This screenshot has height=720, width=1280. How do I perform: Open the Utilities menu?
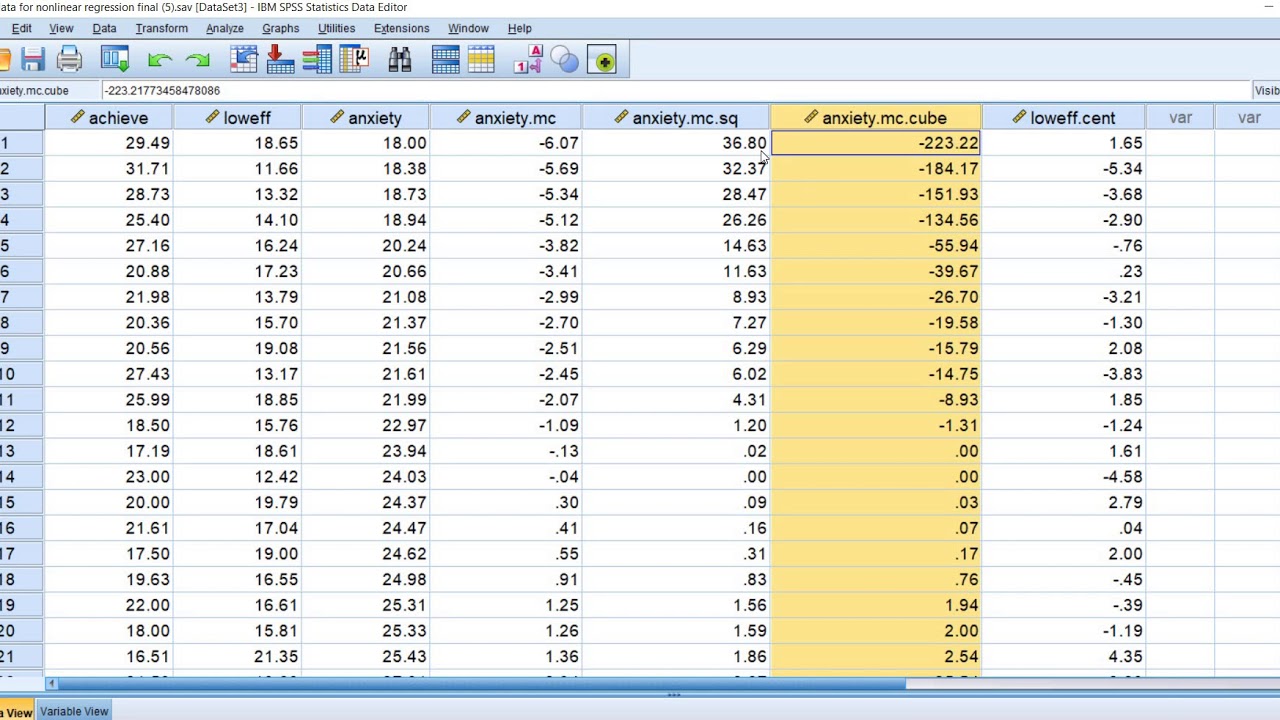tap(336, 28)
